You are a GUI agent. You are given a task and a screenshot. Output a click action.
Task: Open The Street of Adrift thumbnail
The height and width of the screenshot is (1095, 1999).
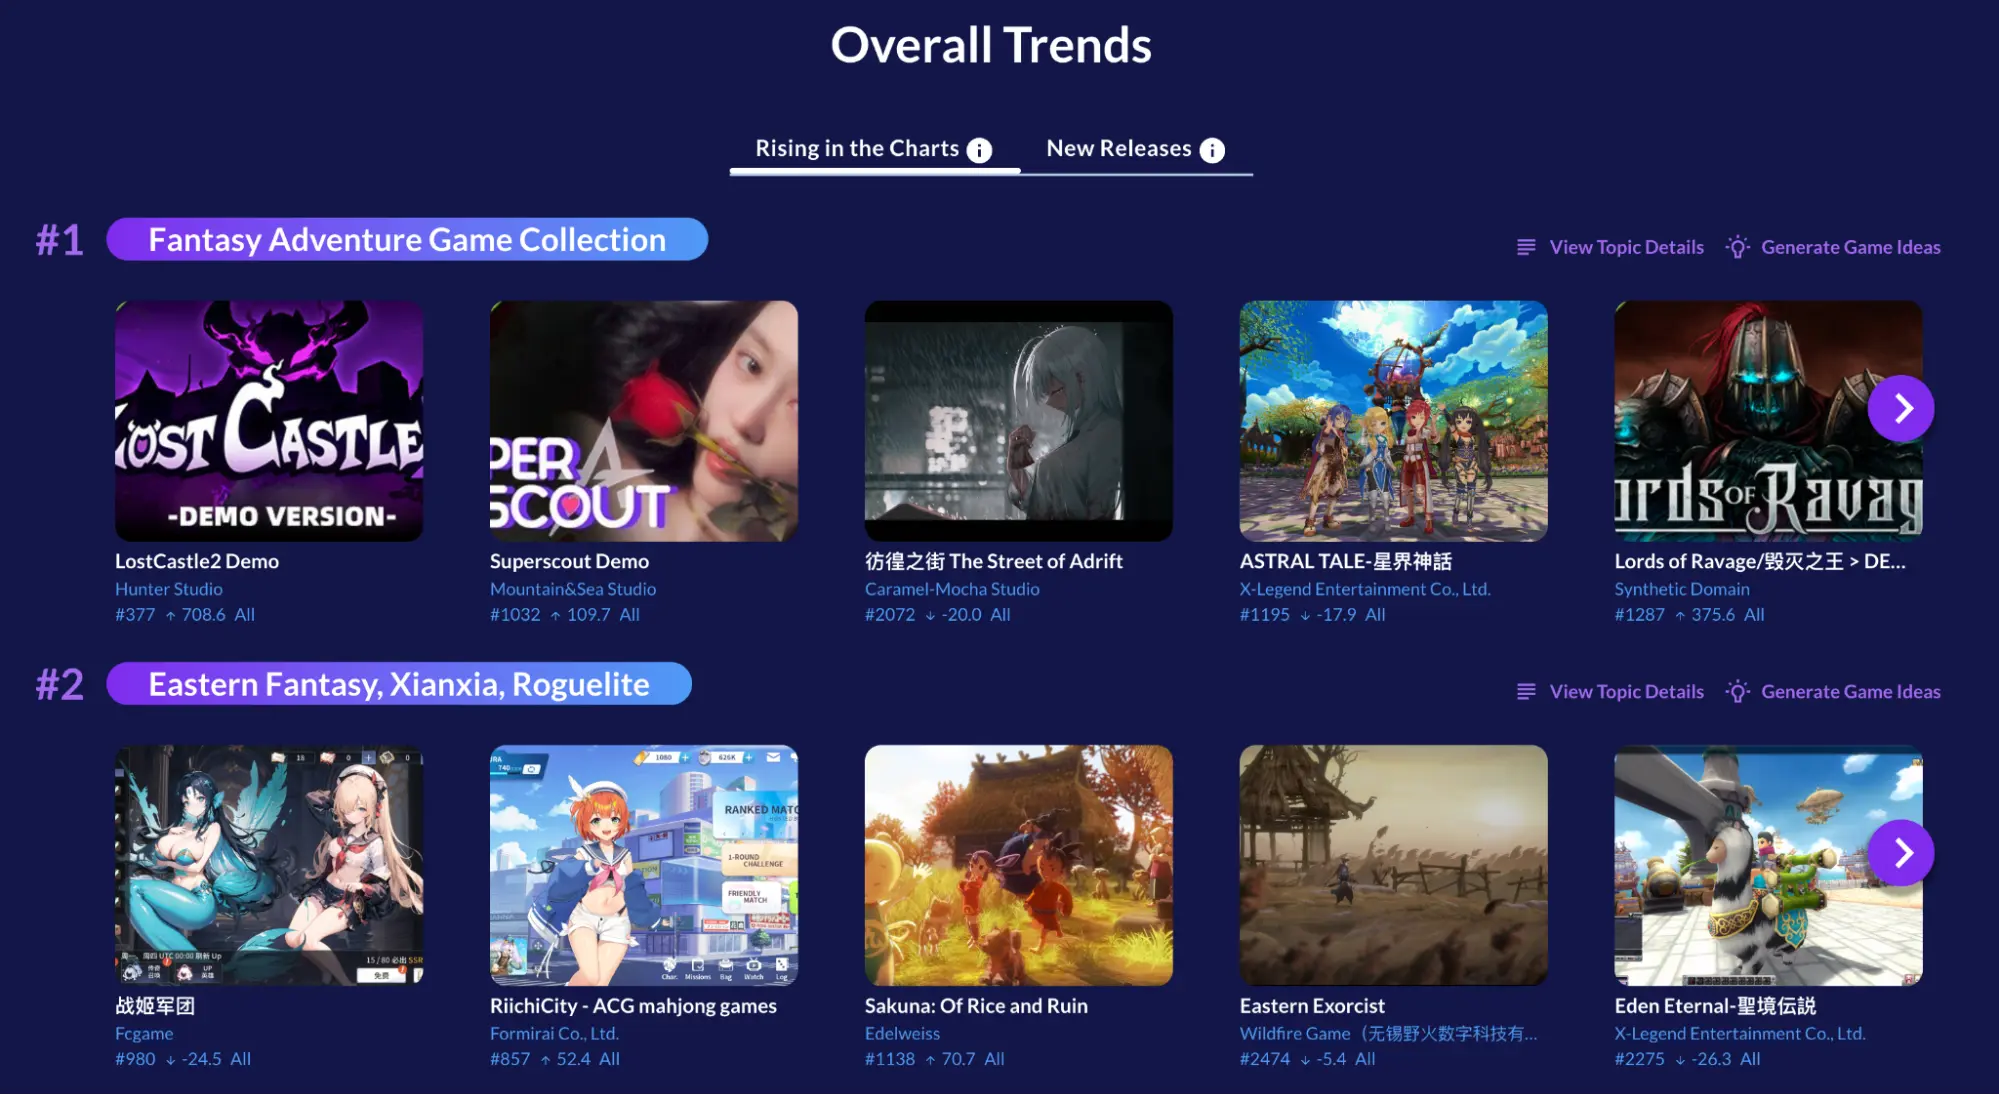click(x=1019, y=421)
